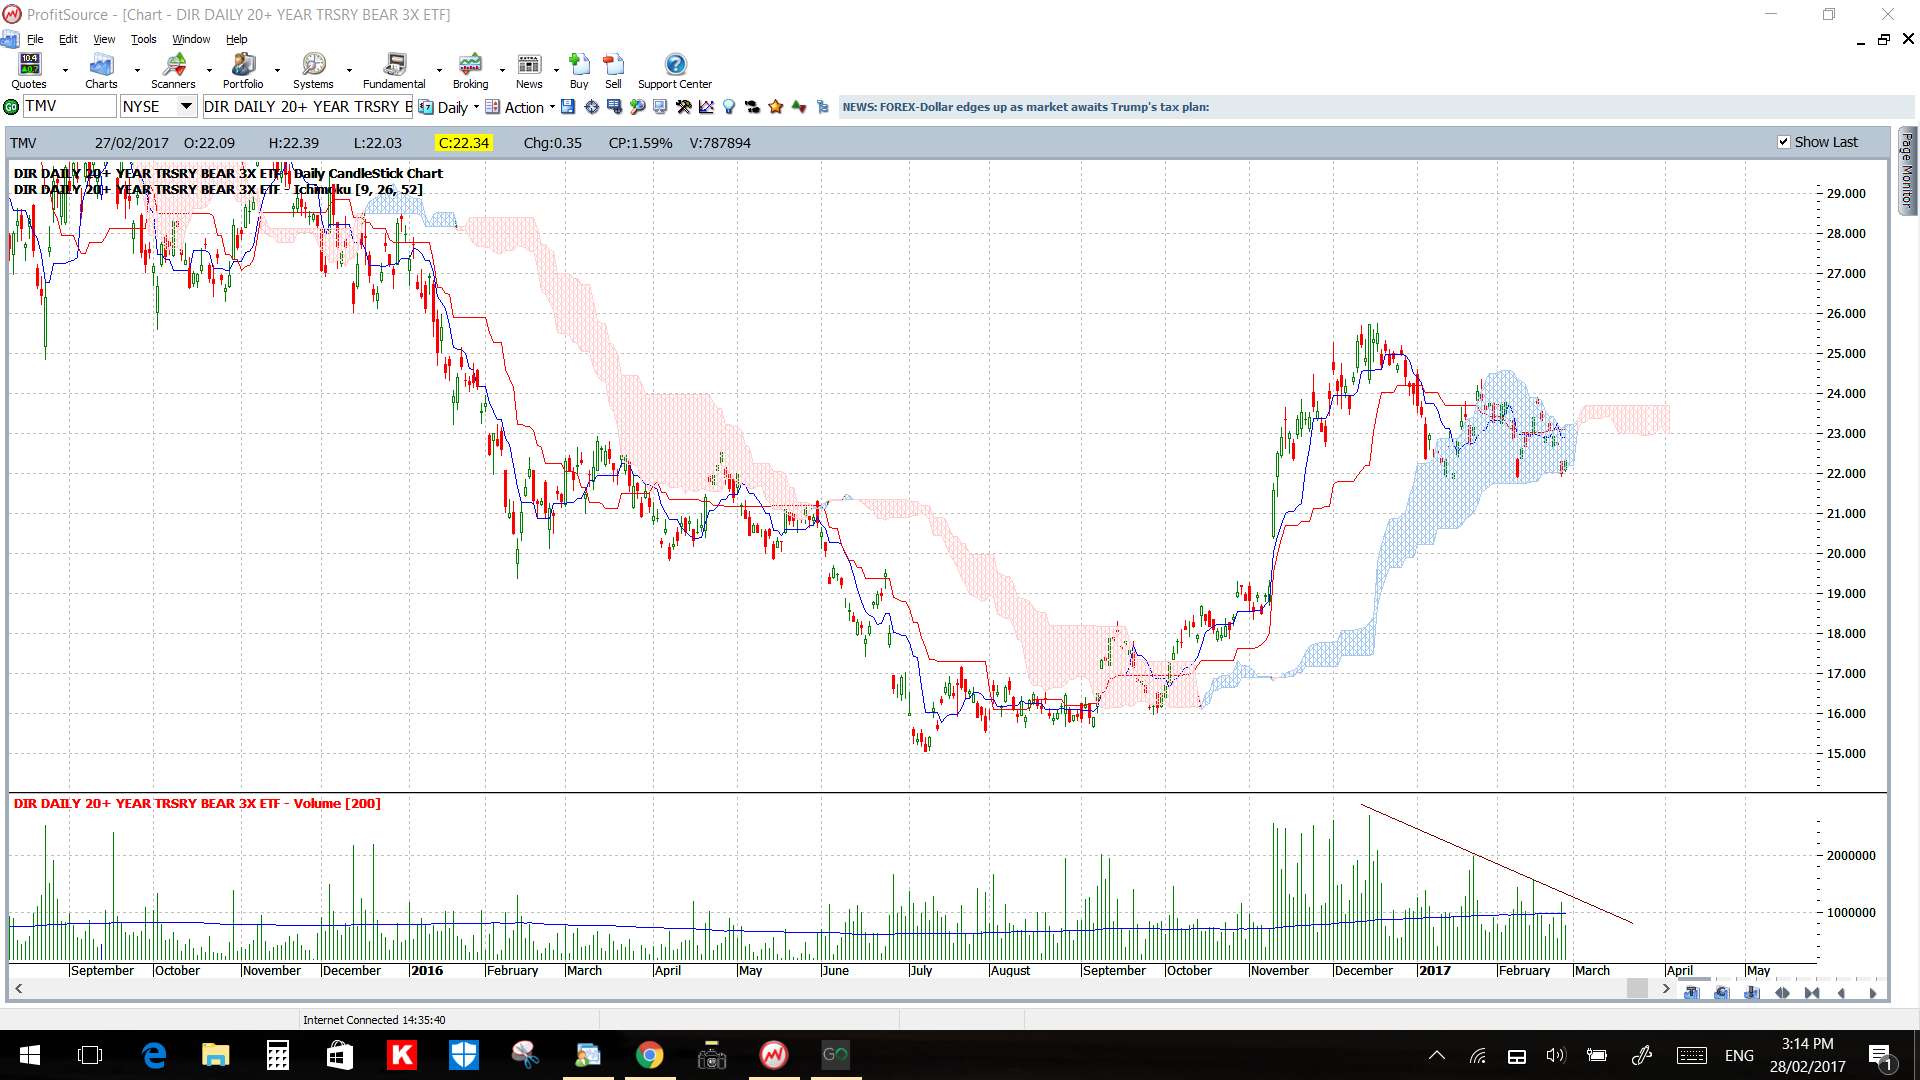
Task: Open the Quotes tool
Action: click(x=29, y=71)
